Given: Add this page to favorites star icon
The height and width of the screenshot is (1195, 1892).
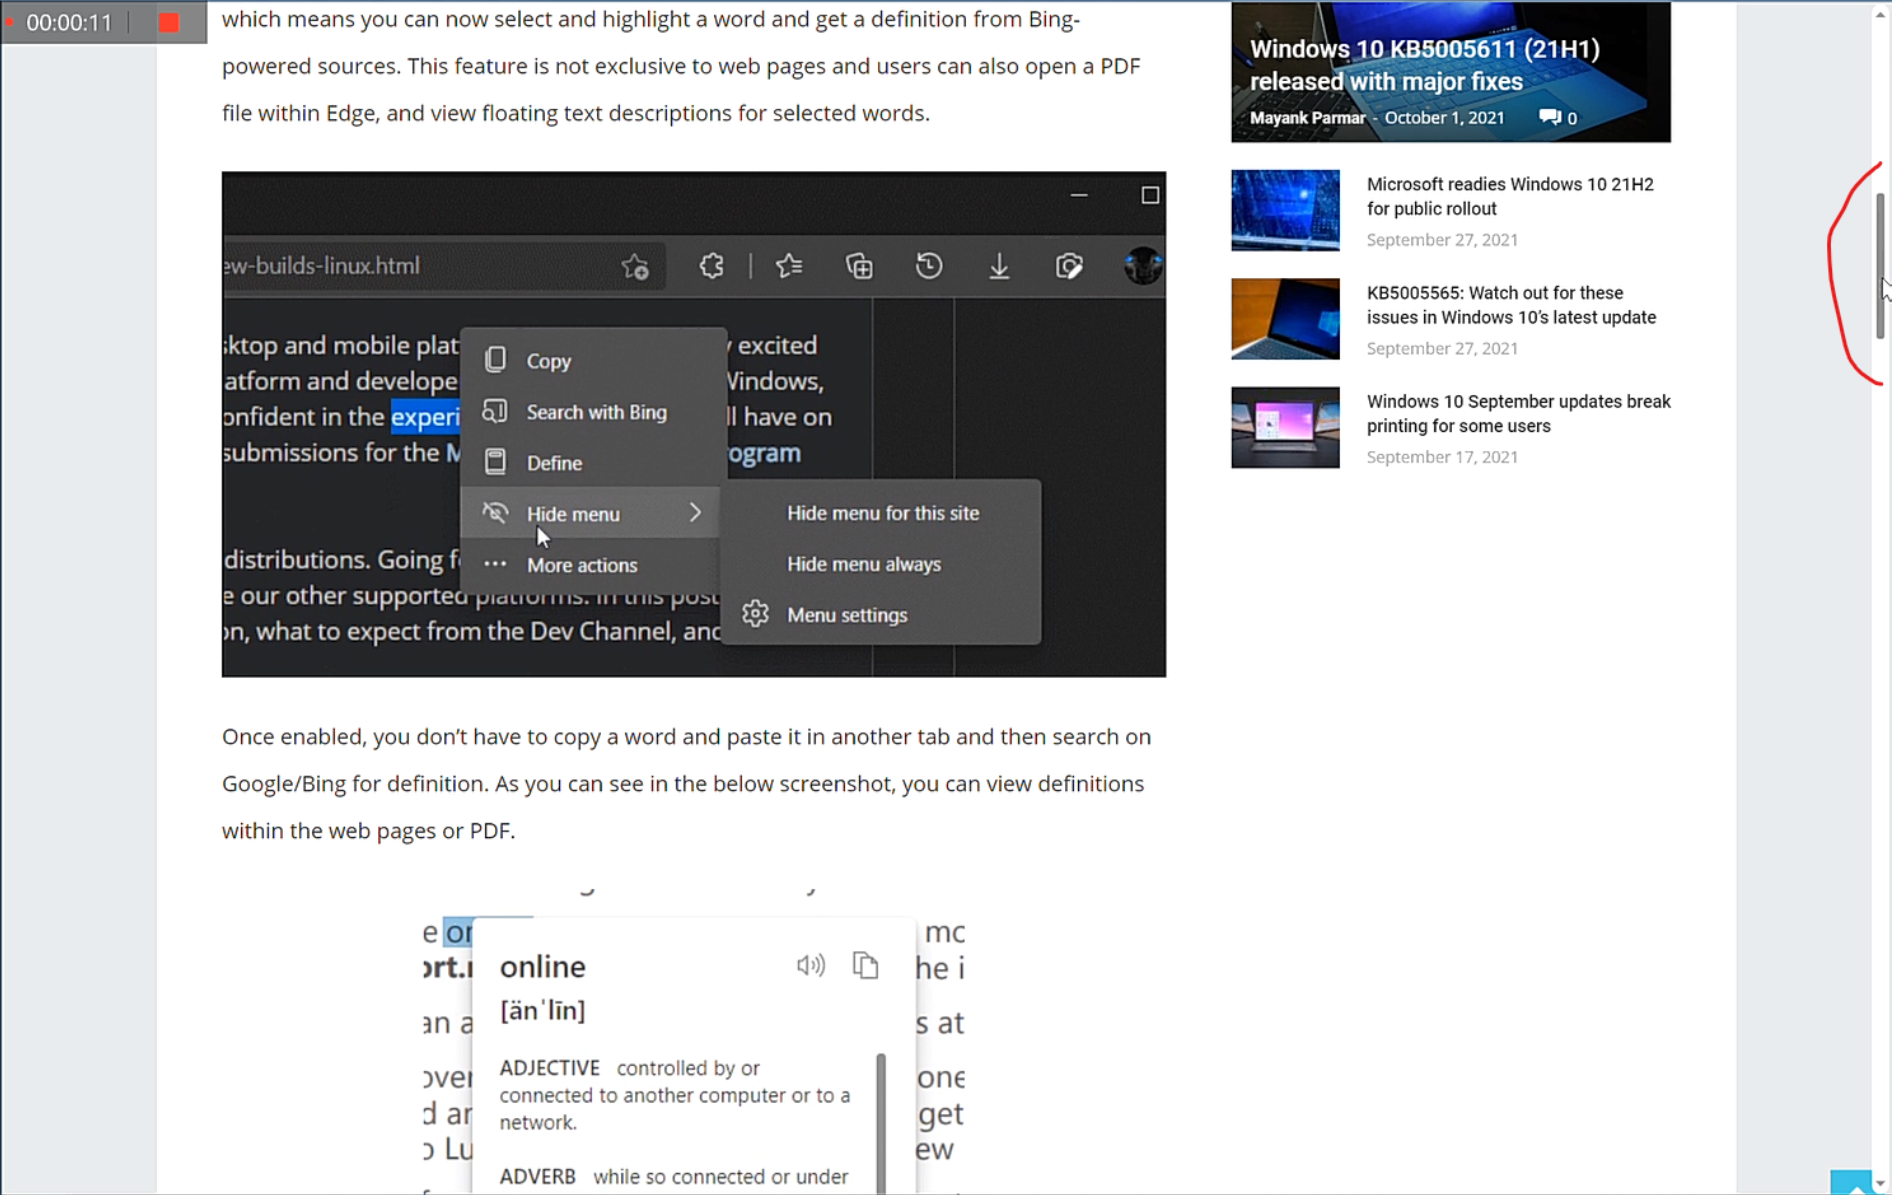Looking at the screenshot, I should (x=635, y=266).
